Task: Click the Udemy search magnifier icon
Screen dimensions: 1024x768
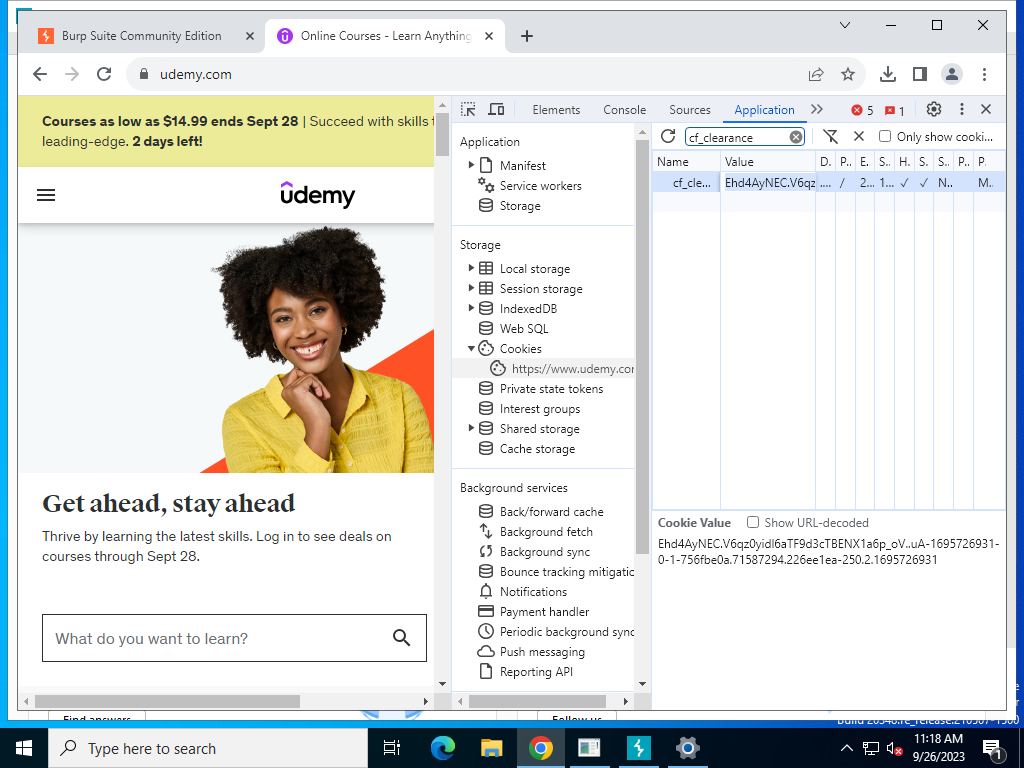Action: tap(402, 638)
